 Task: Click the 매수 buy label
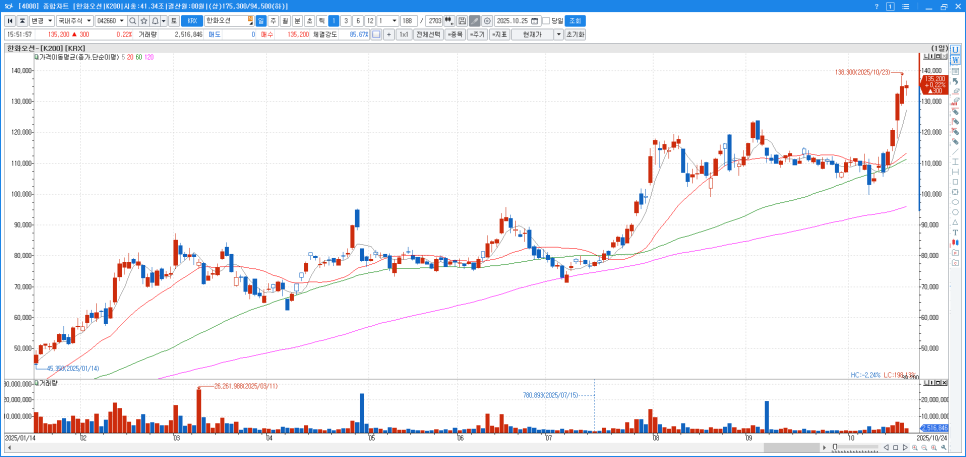pyautogui.click(x=267, y=34)
